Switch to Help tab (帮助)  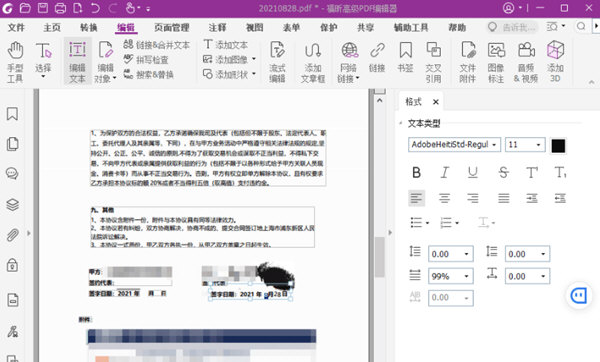(457, 28)
